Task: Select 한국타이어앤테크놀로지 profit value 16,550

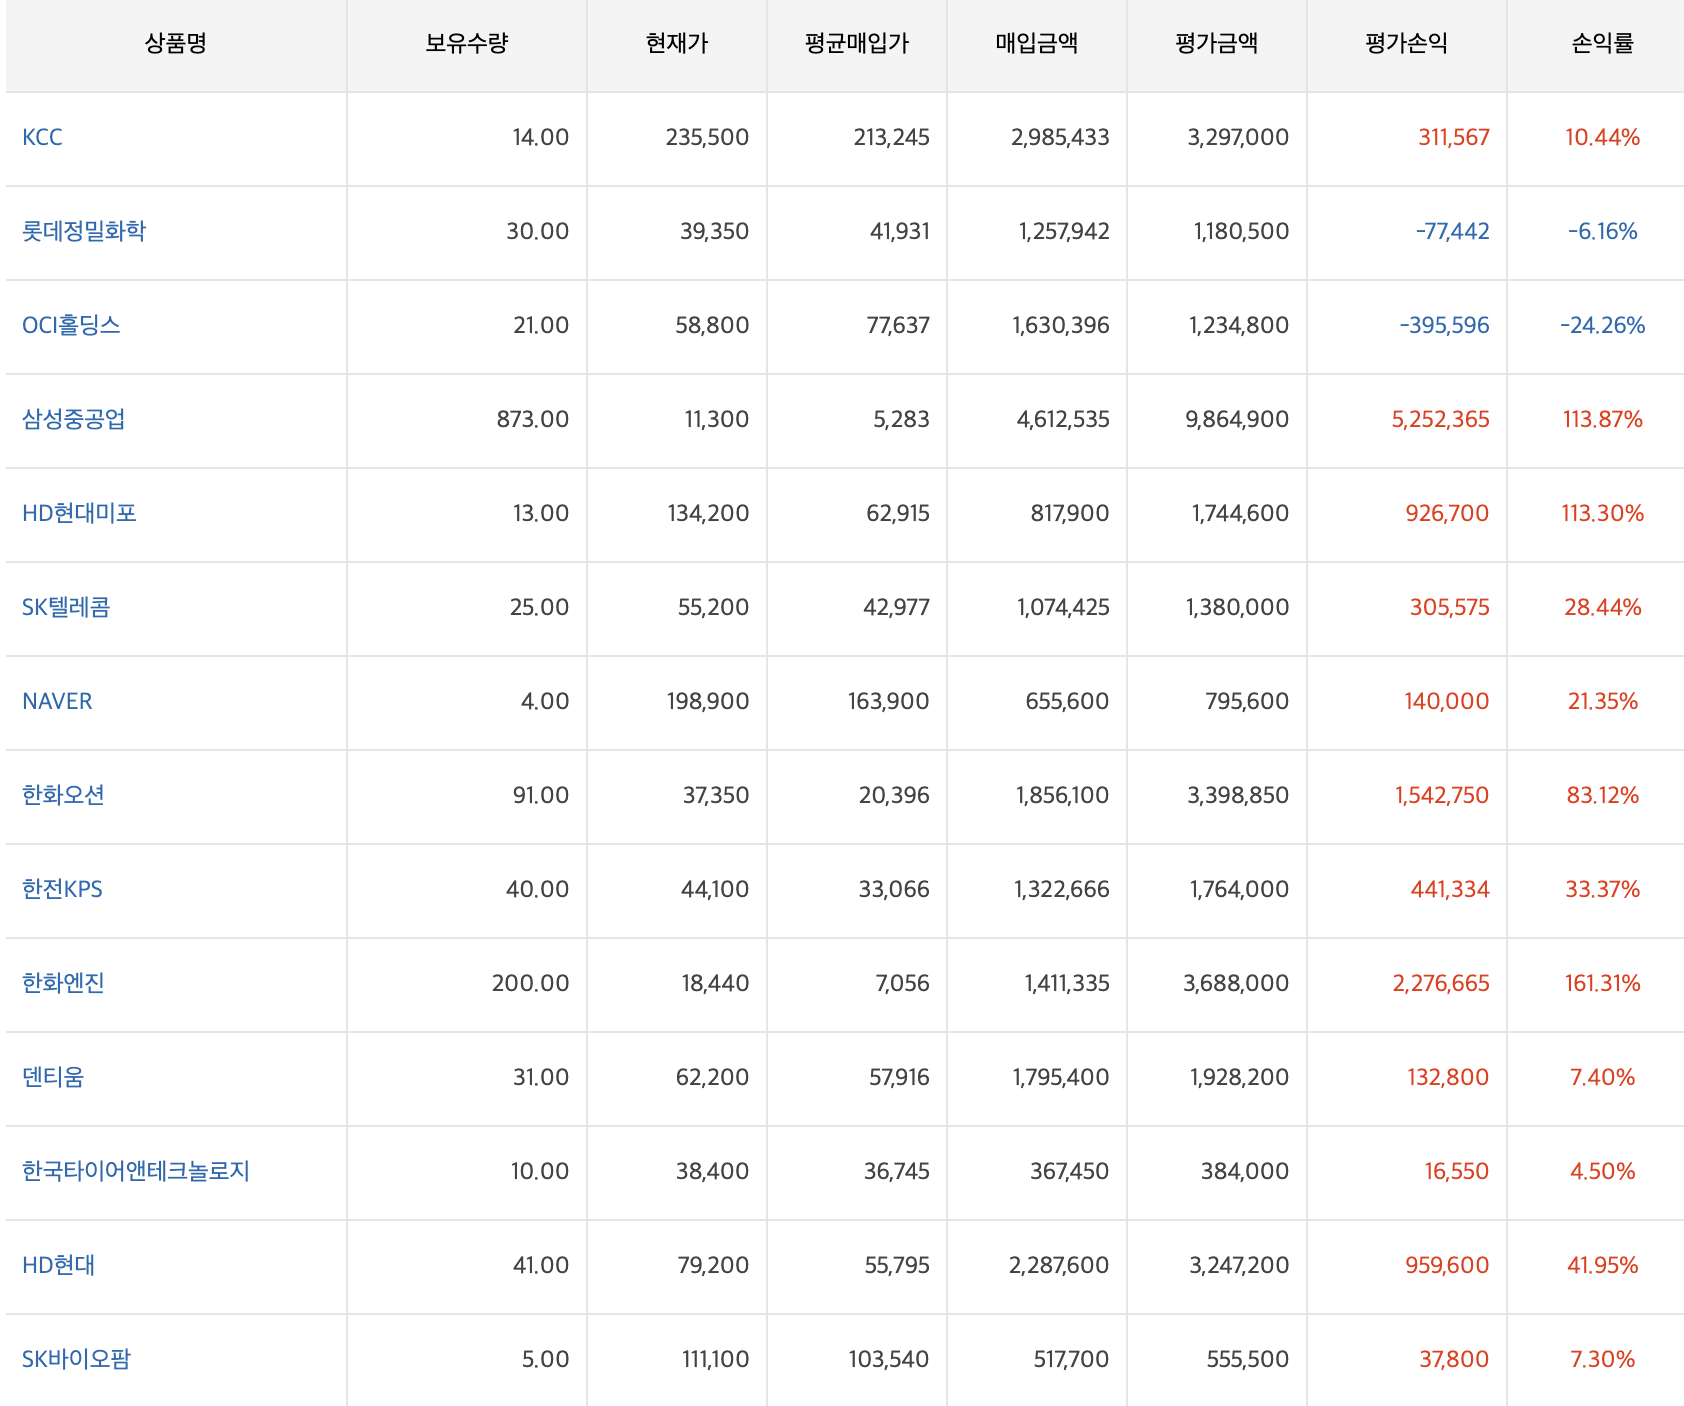Action: click(1457, 1172)
